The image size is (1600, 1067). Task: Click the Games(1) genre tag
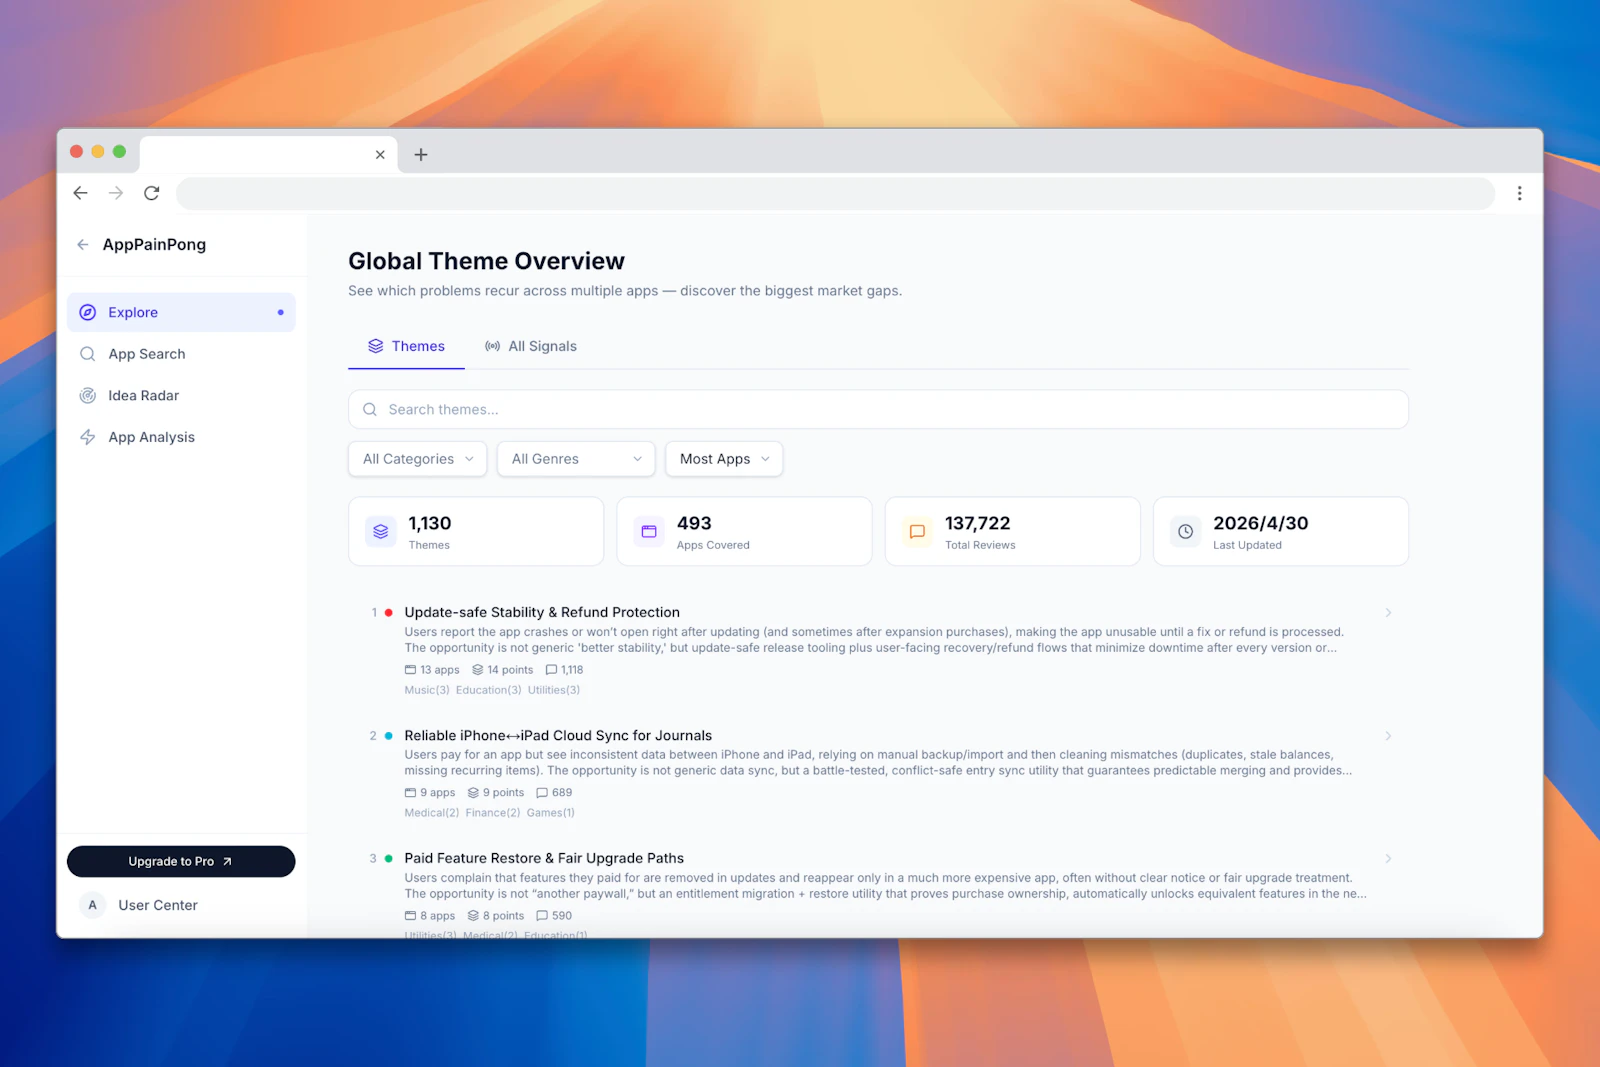[x=551, y=813]
